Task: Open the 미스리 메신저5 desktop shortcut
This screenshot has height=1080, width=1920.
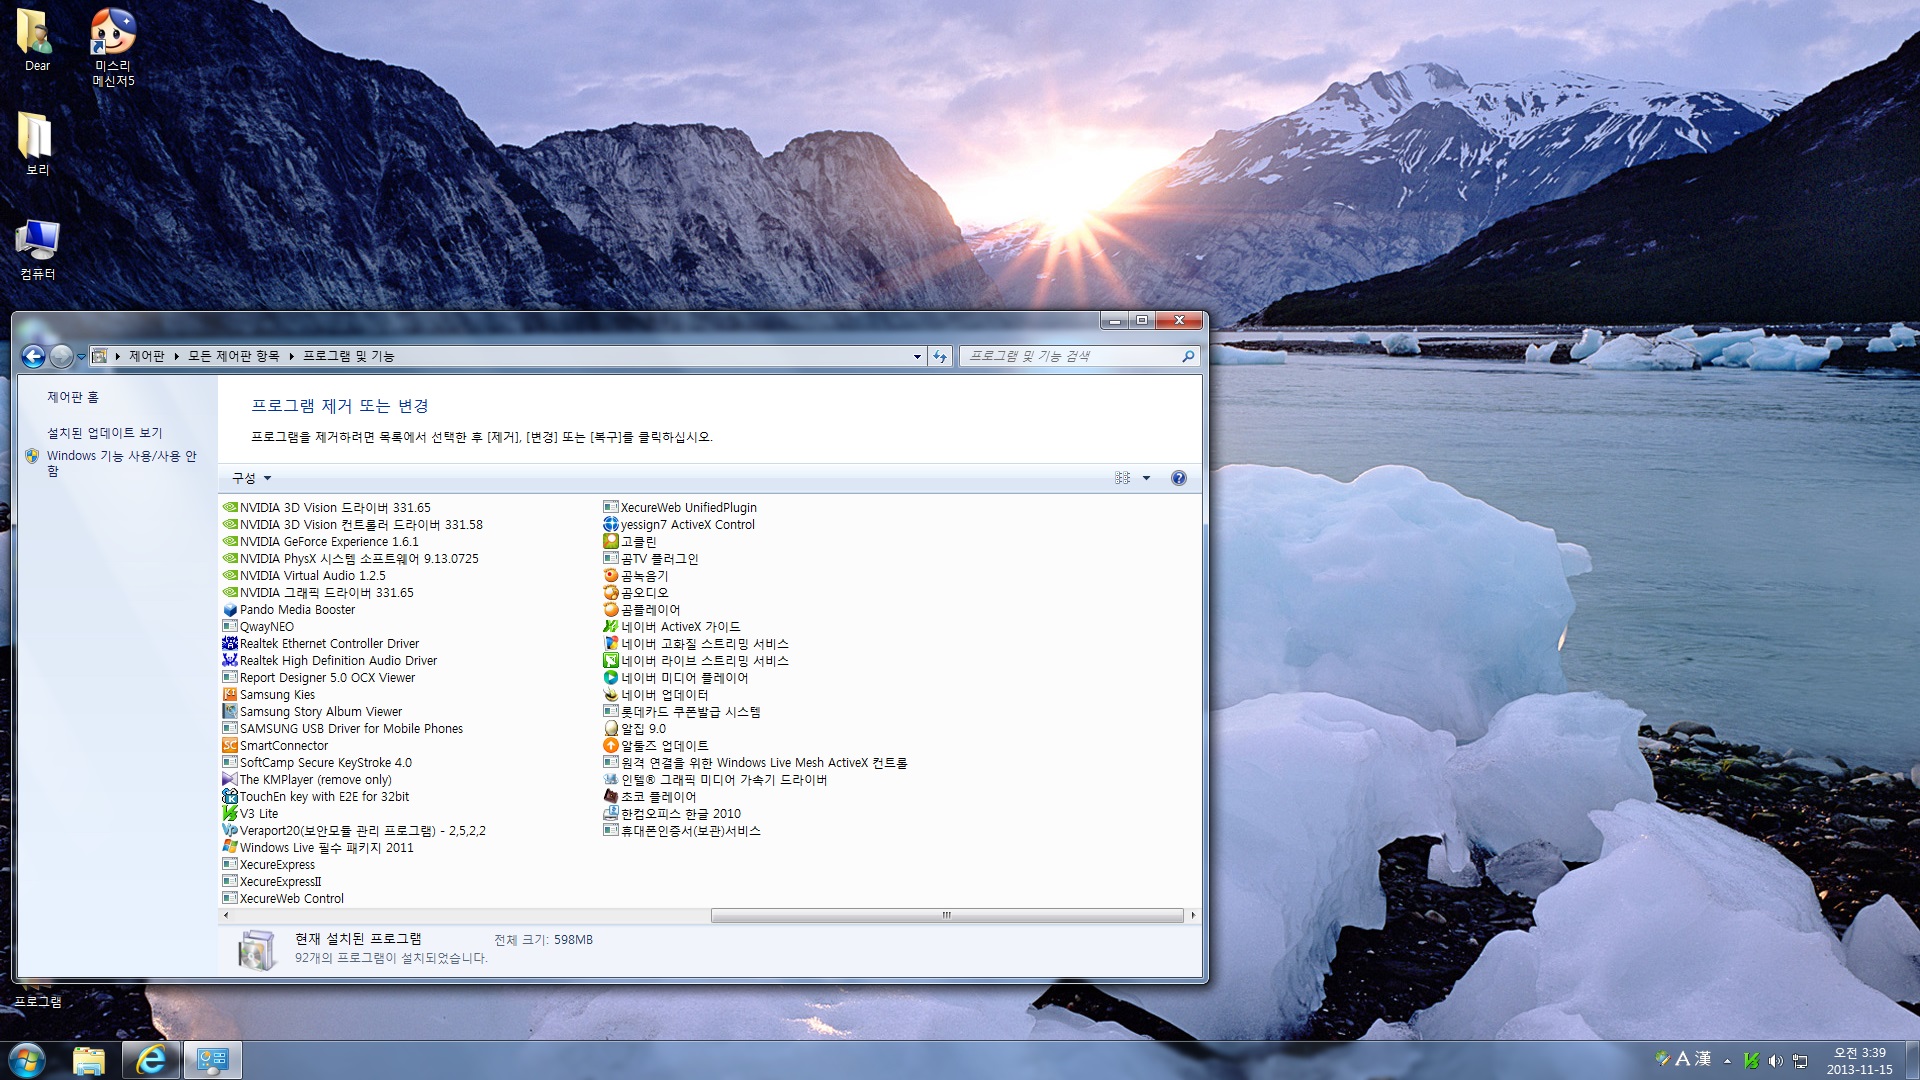Action: [113, 48]
